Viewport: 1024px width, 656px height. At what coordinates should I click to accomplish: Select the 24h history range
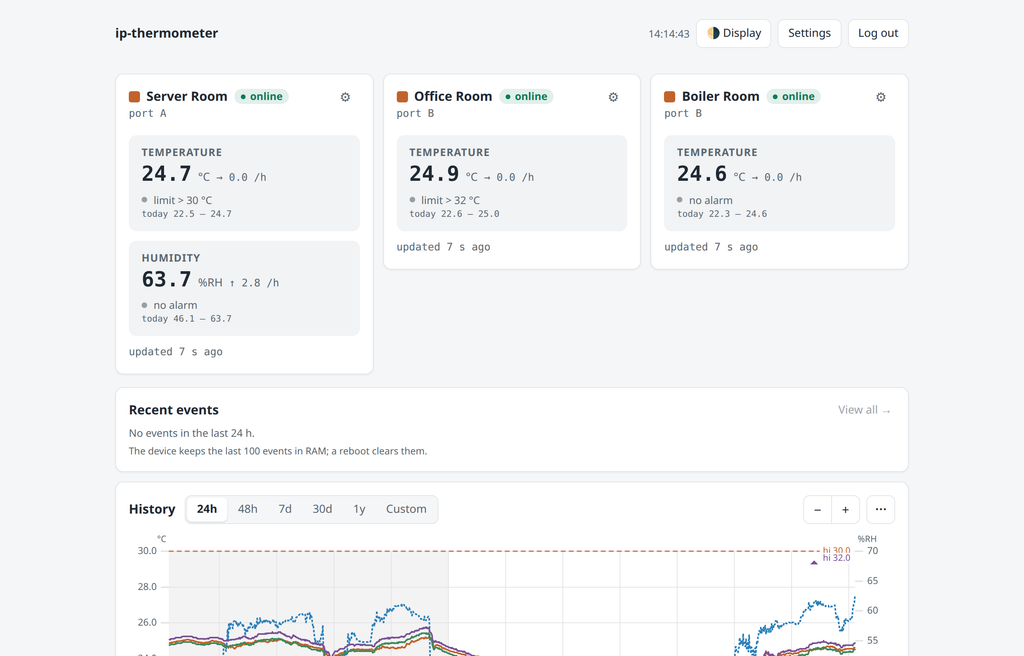point(207,509)
